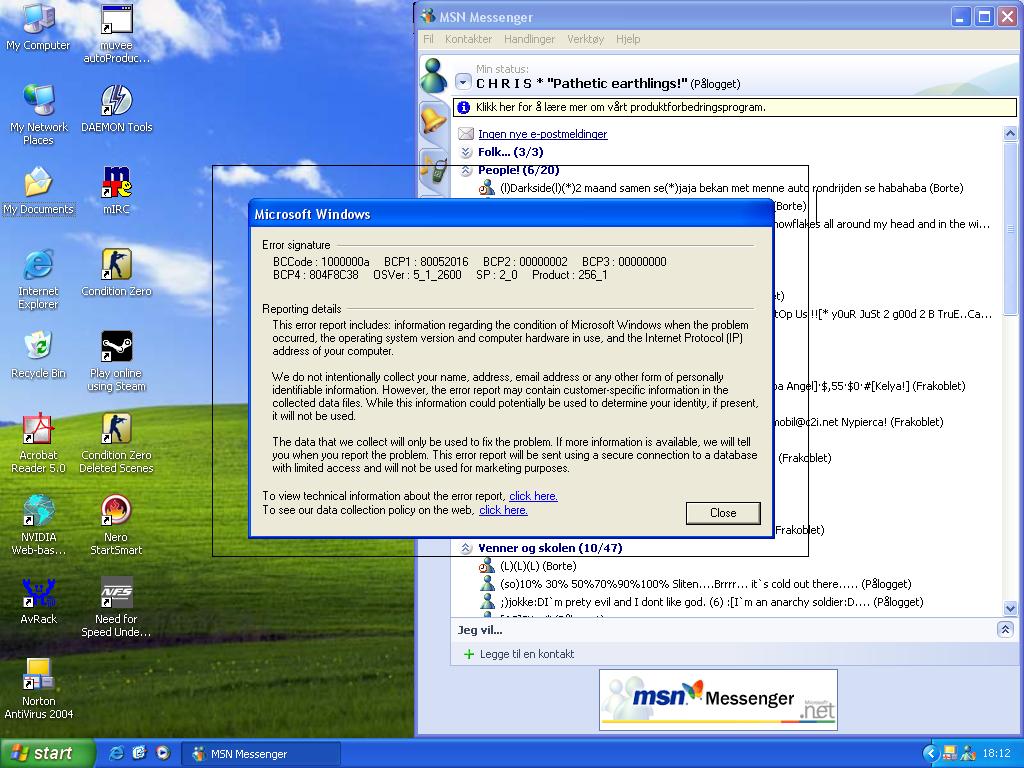Launch DAEMON Tools shortcut

(116, 108)
